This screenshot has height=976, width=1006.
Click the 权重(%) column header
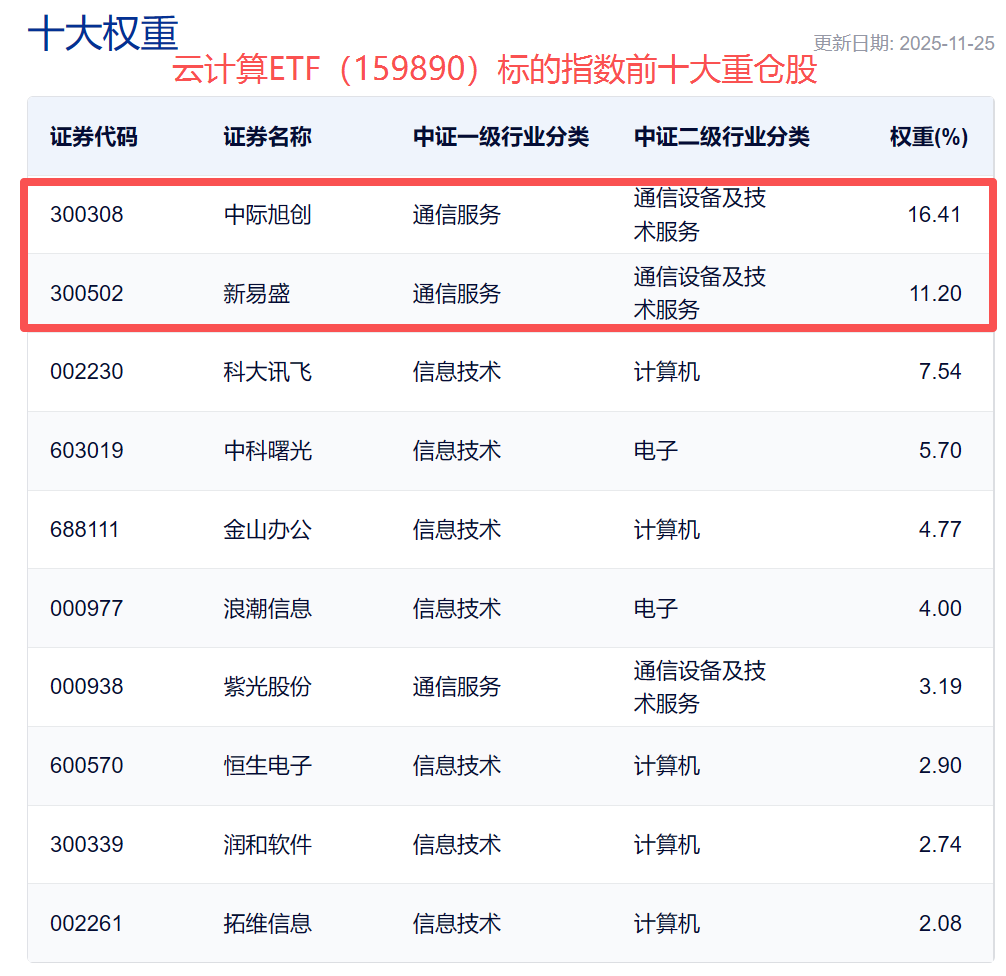pyautogui.click(x=928, y=137)
